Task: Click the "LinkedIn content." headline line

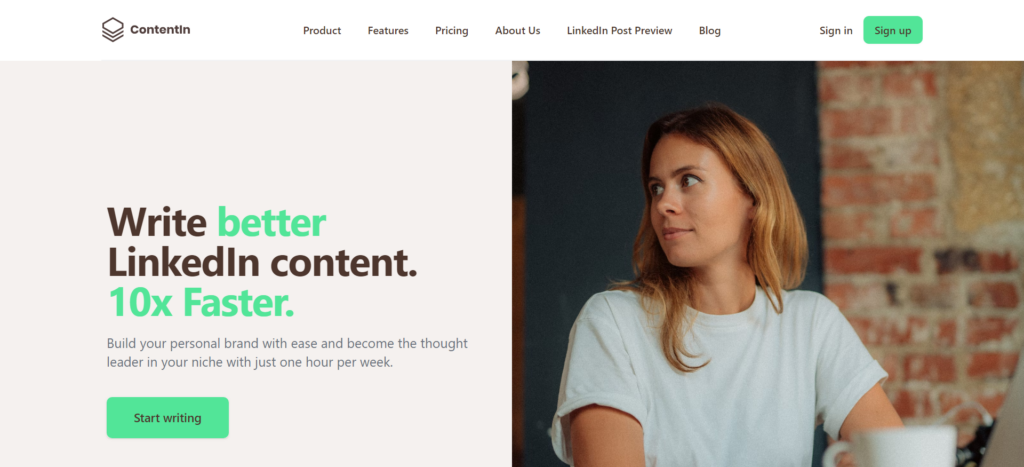Action: tap(262, 263)
